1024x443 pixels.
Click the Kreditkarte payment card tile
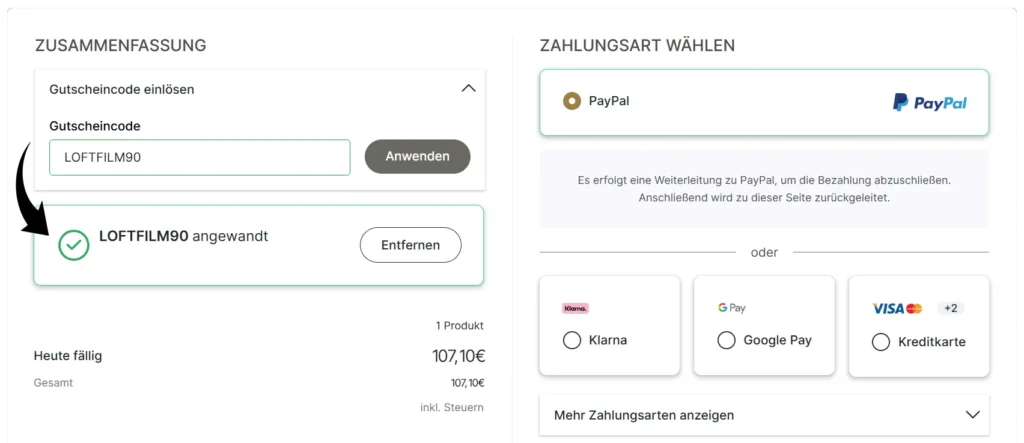pyautogui.click(x=919, y=325)
